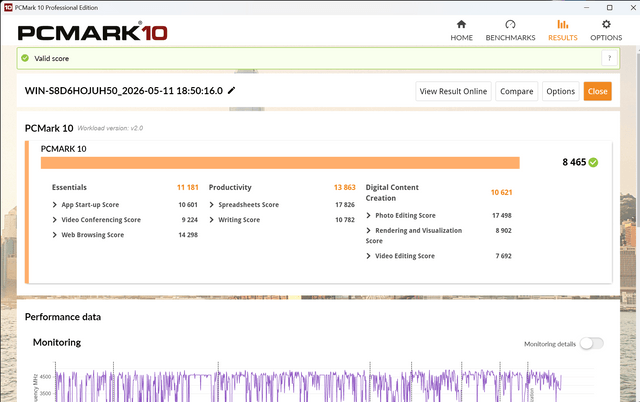Open the Benchmarks gauge icon
Screen dimensions: 640x402
pyautogui.click(x=510, y=24)
